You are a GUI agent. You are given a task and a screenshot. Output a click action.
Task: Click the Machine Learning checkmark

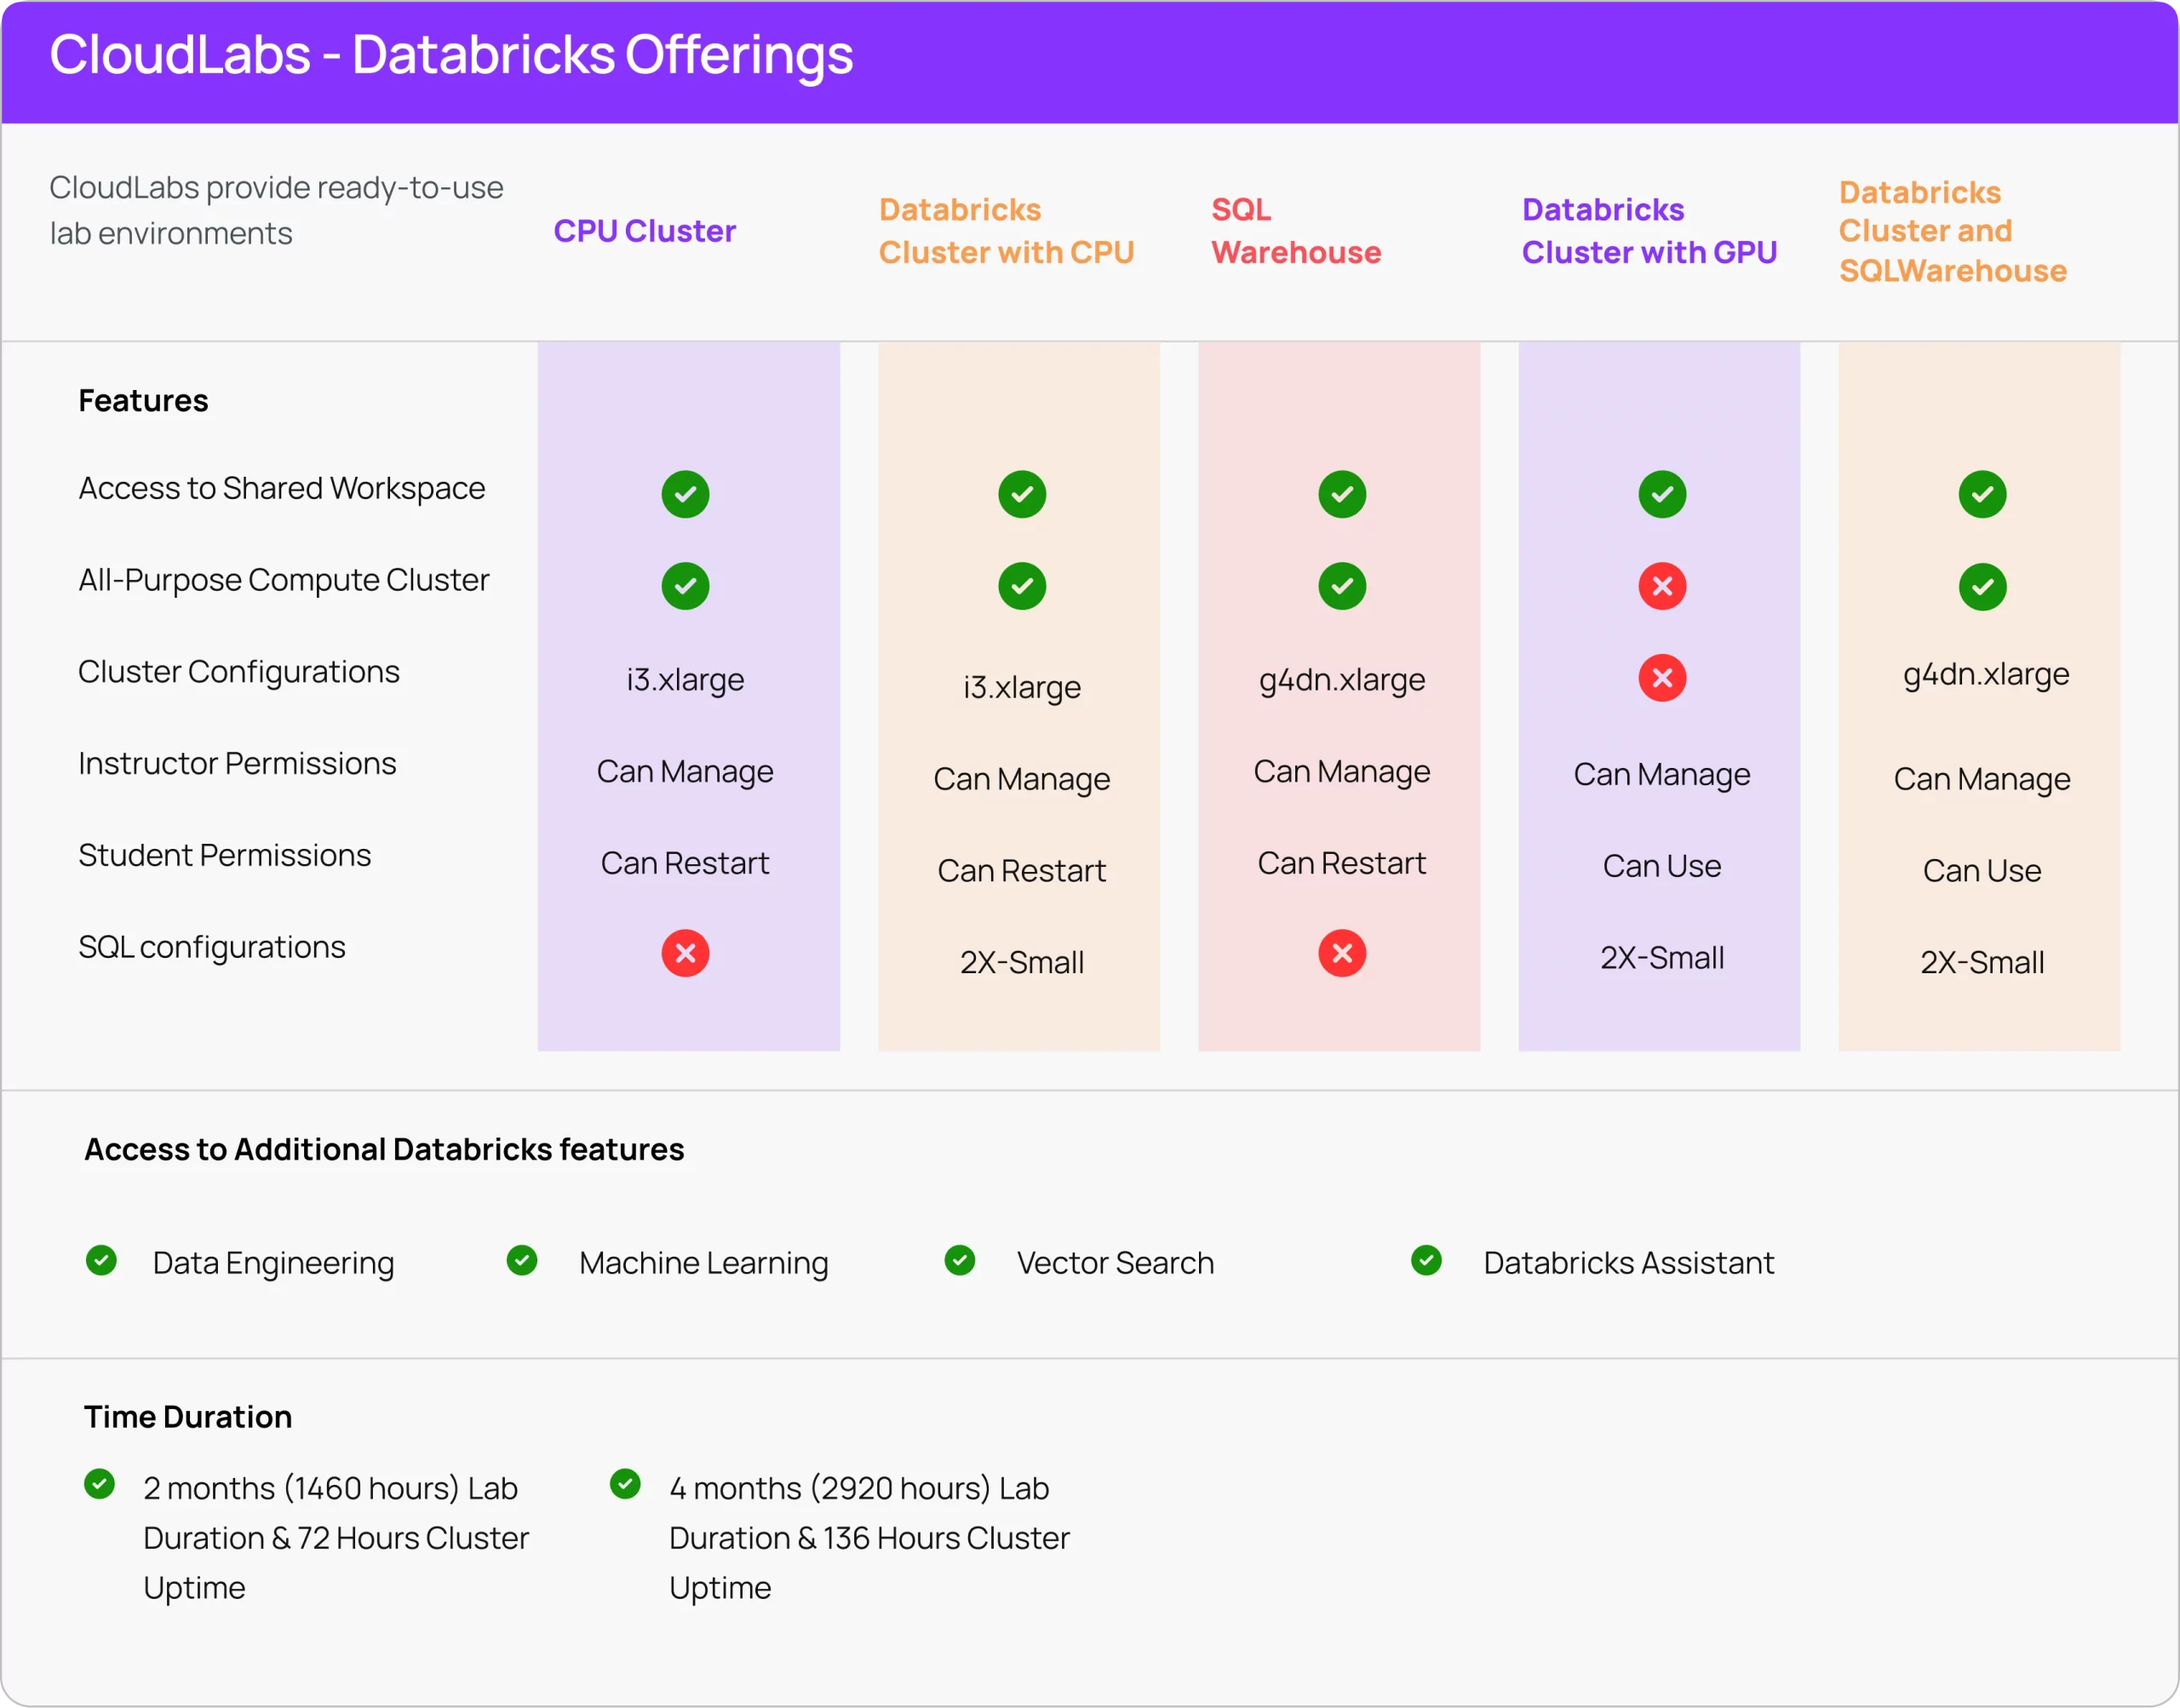click(x=522, y=1260)
